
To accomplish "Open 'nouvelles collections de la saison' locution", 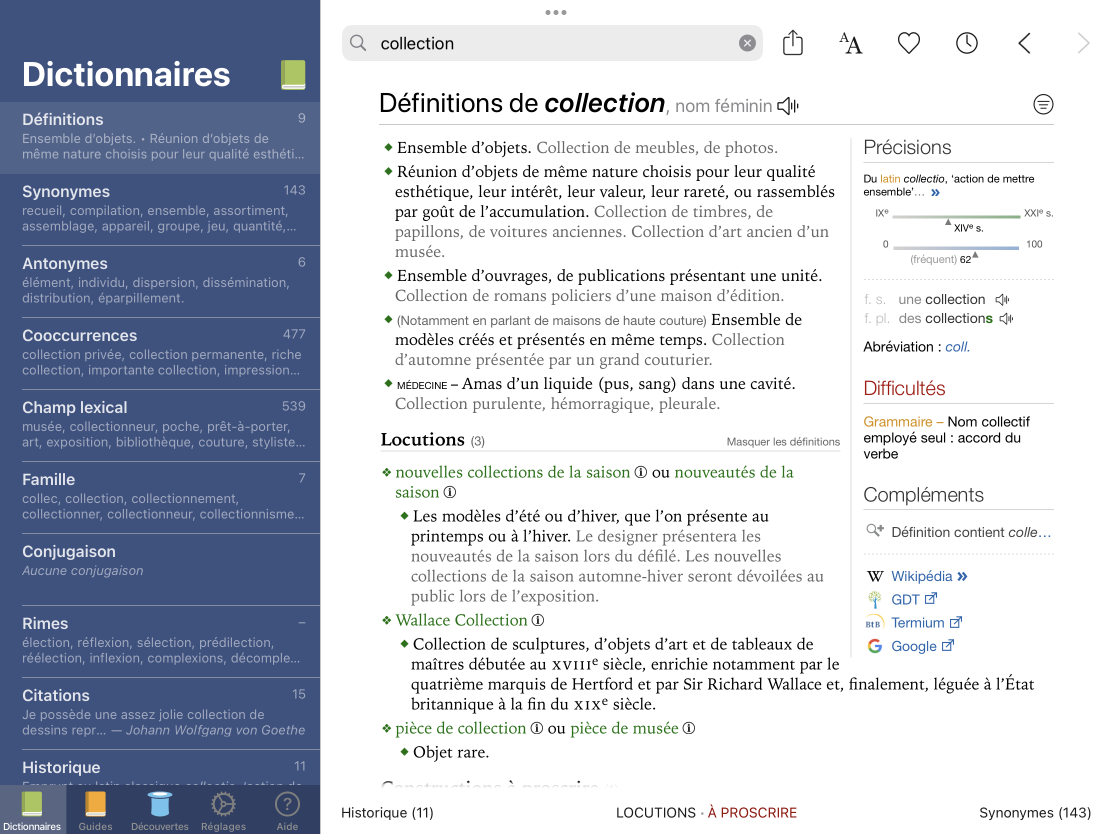I will click(512, 472).
